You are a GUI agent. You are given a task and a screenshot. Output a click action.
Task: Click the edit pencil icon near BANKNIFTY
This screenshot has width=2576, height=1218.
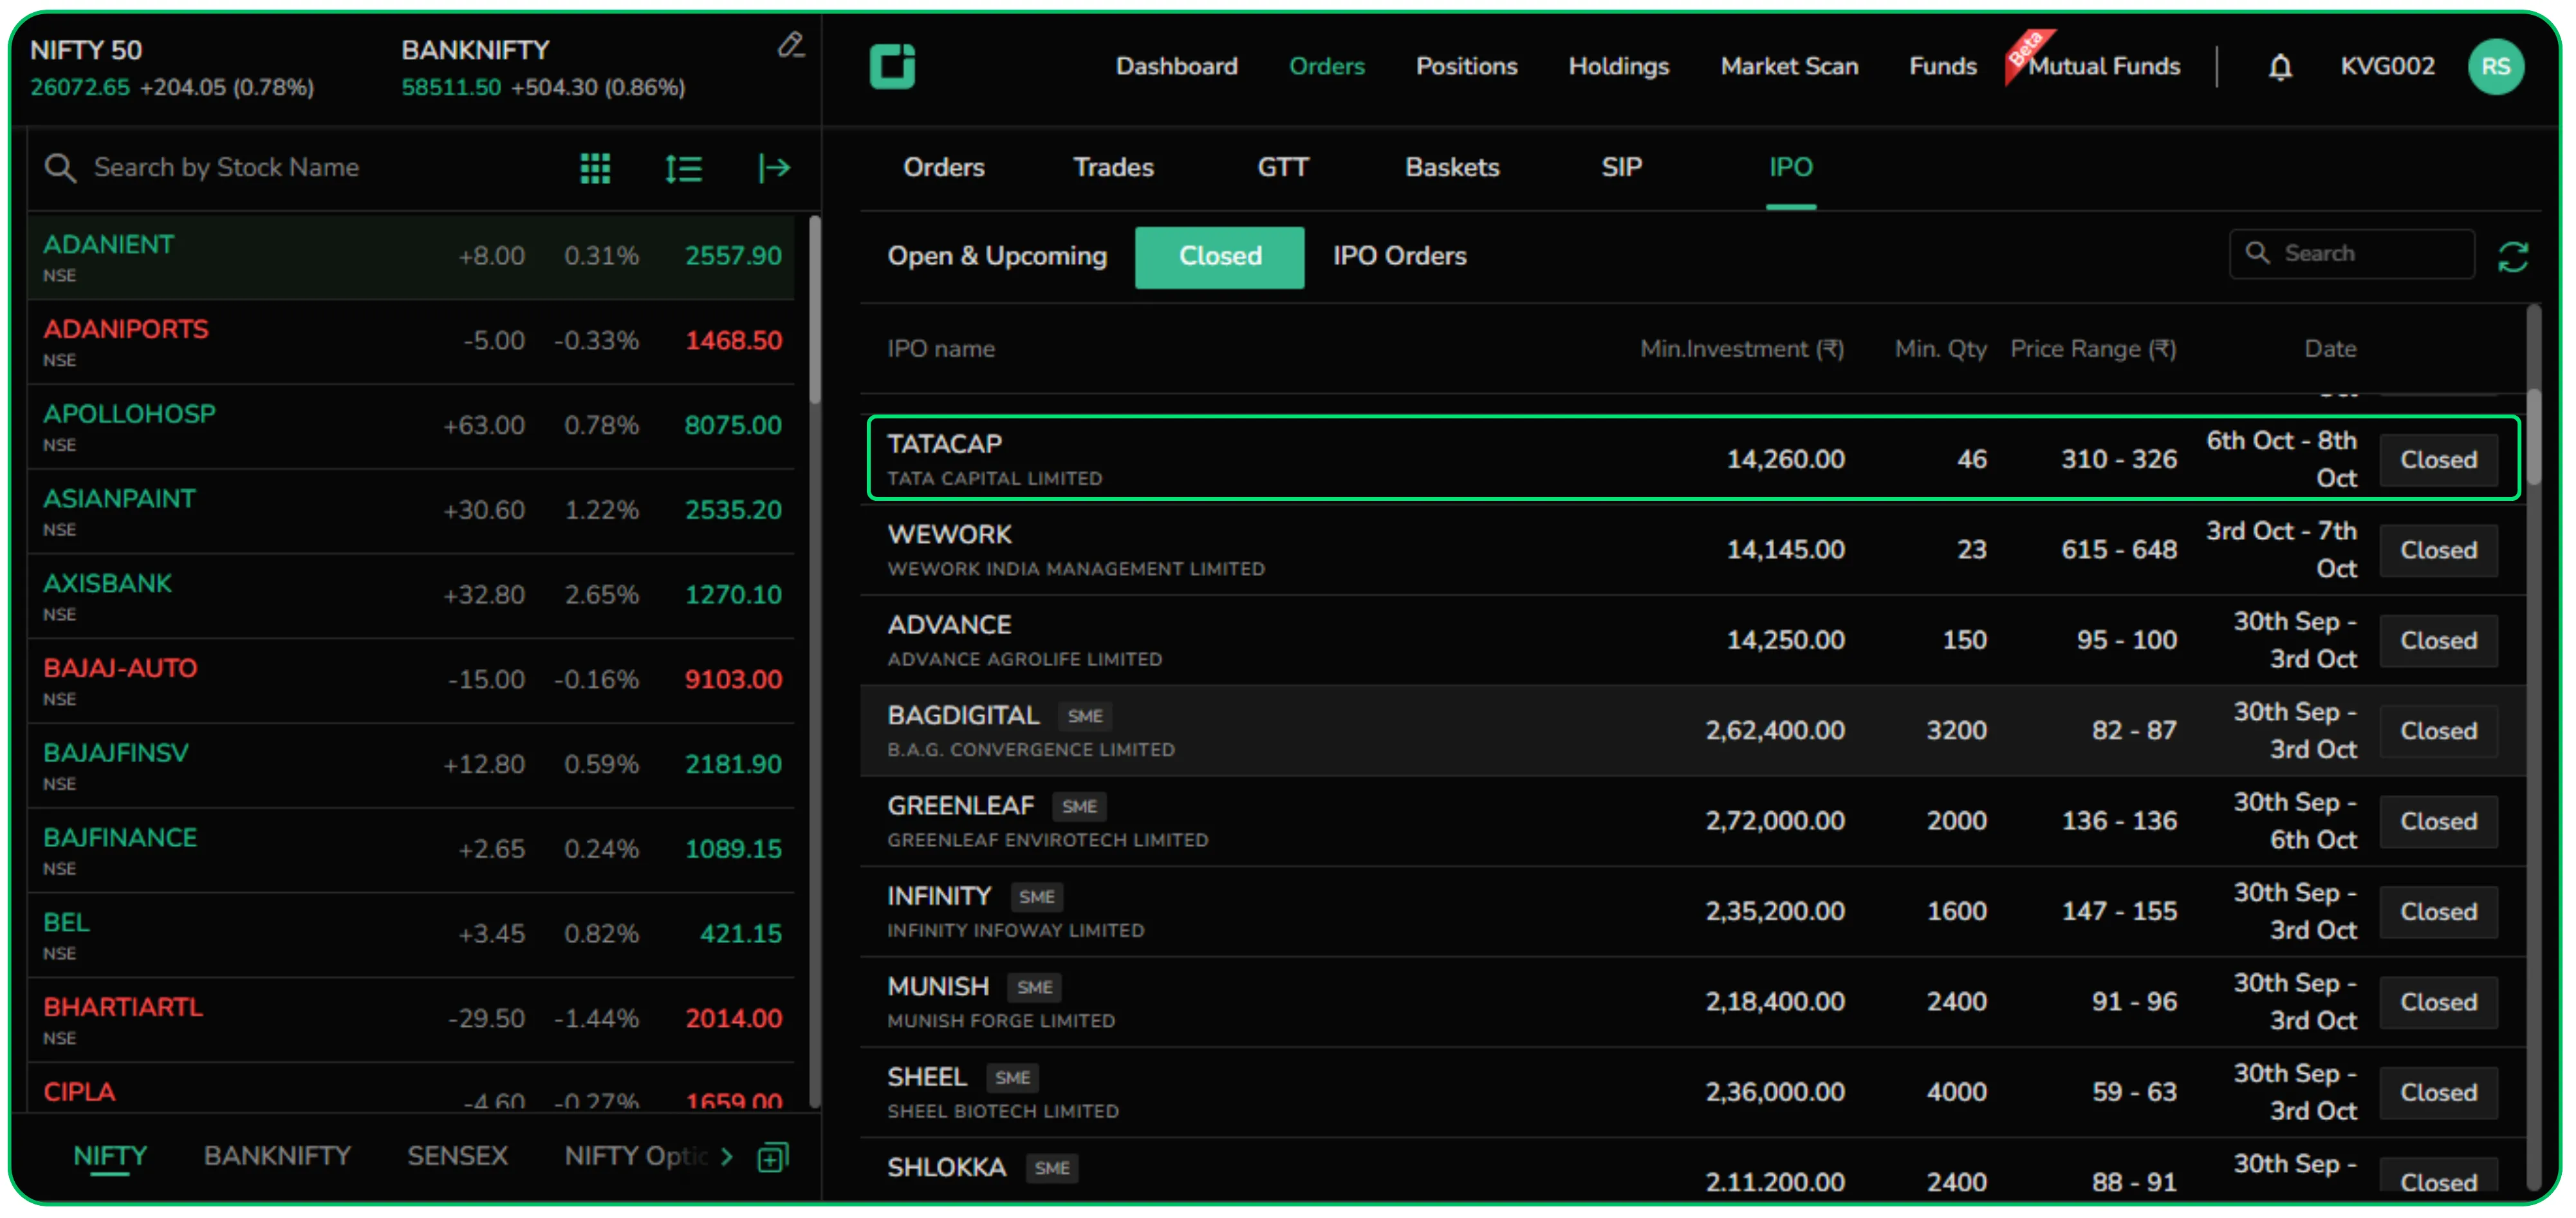click(790, 46)
